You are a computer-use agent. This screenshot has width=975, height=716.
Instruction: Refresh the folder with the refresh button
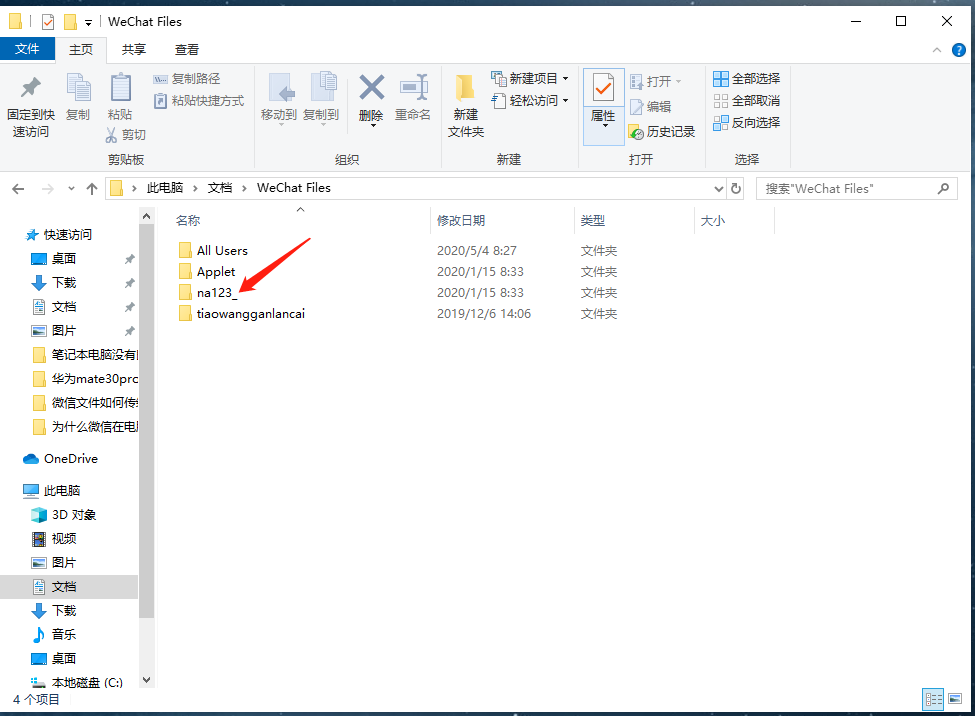(x=736, y=188)
